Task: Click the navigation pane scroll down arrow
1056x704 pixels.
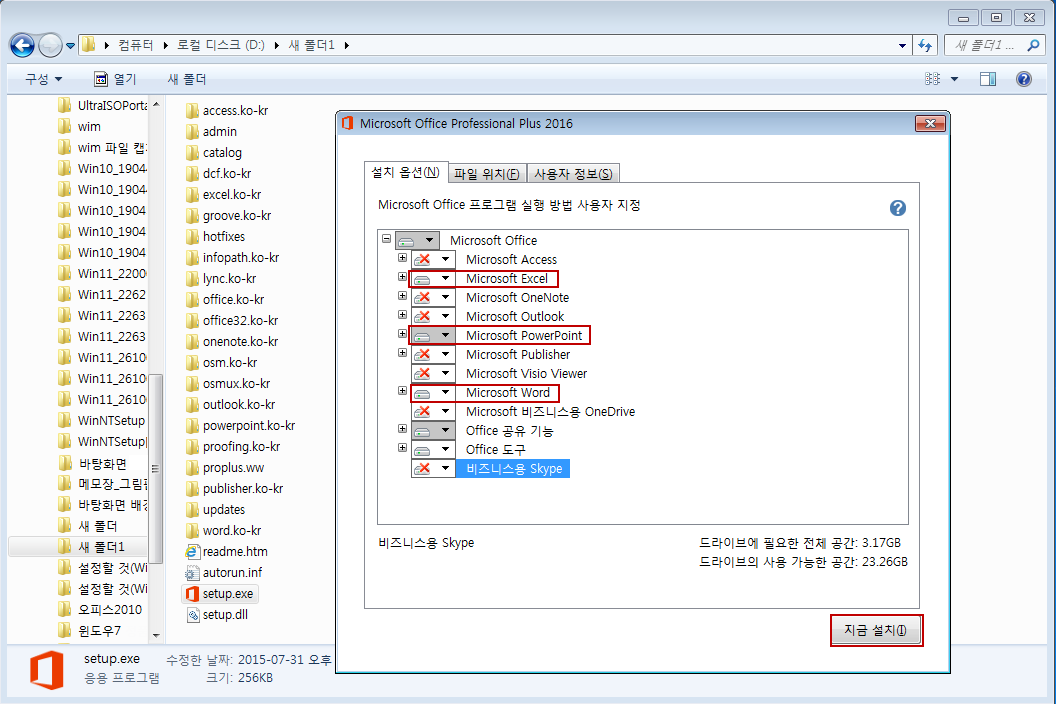Action: 156,635
